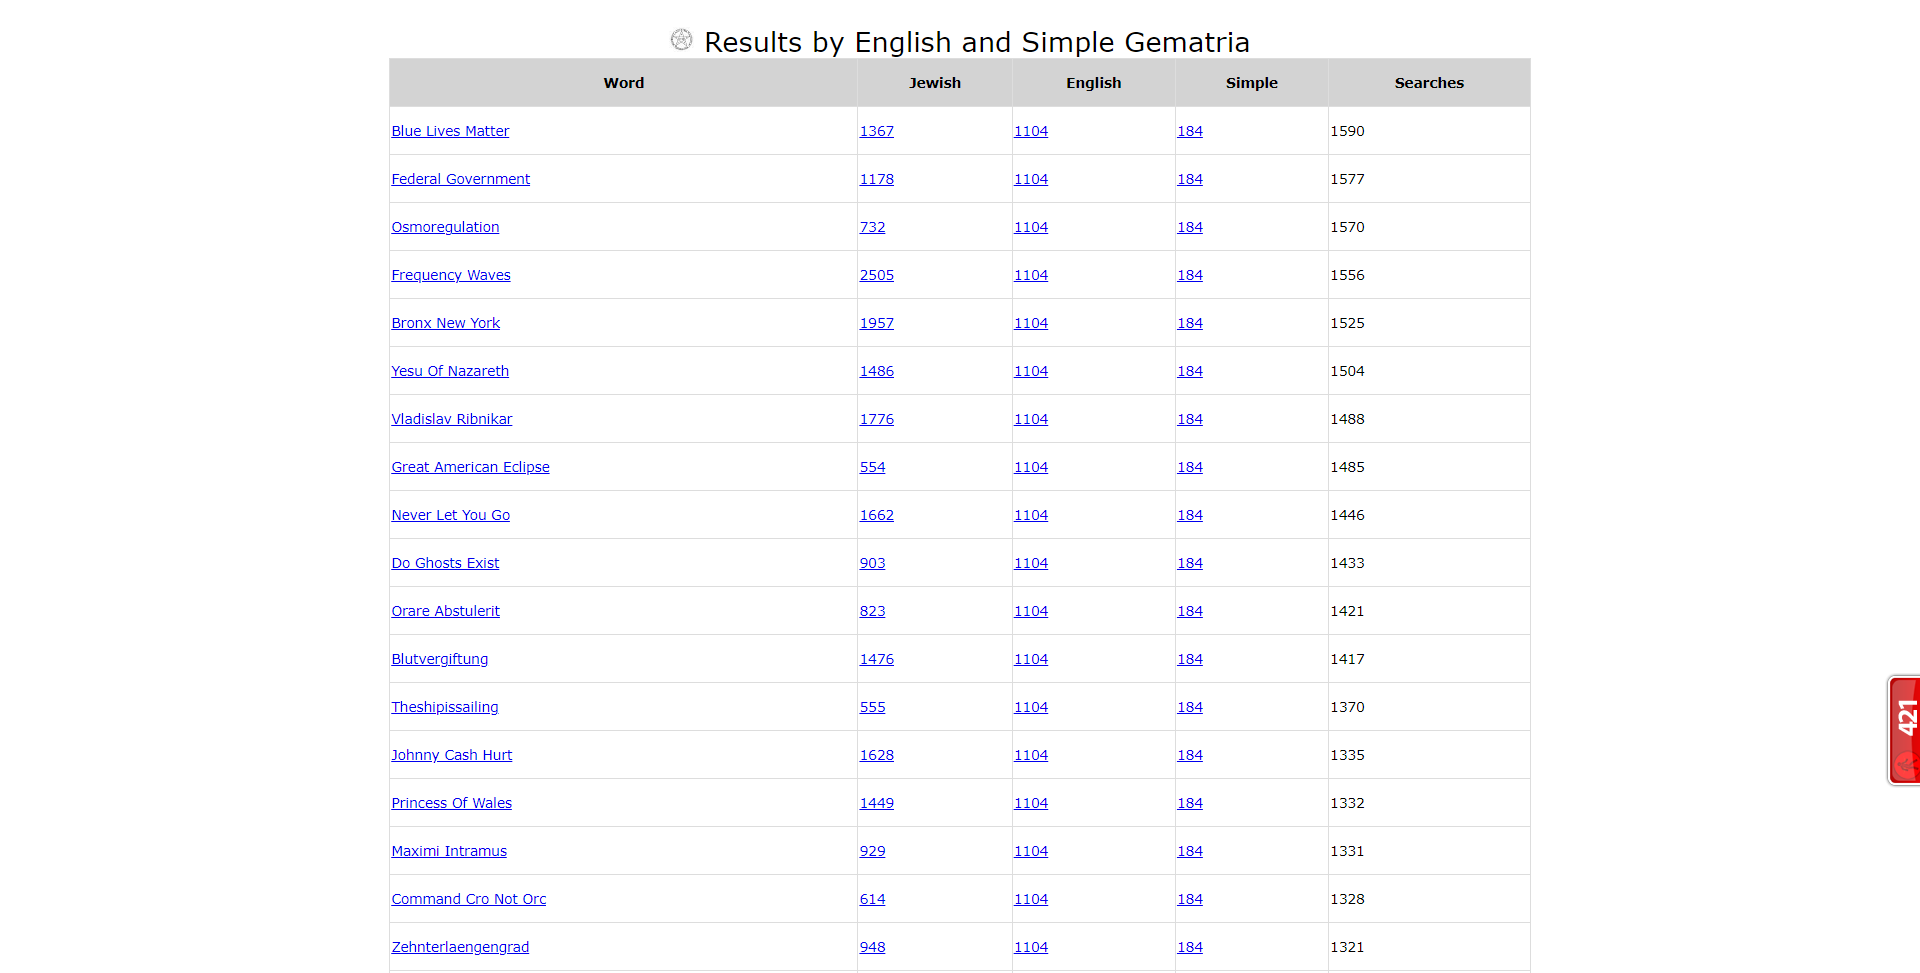
Task: Click Simple 184 in Maximi Intramus row
Action: click(1190, 851)
